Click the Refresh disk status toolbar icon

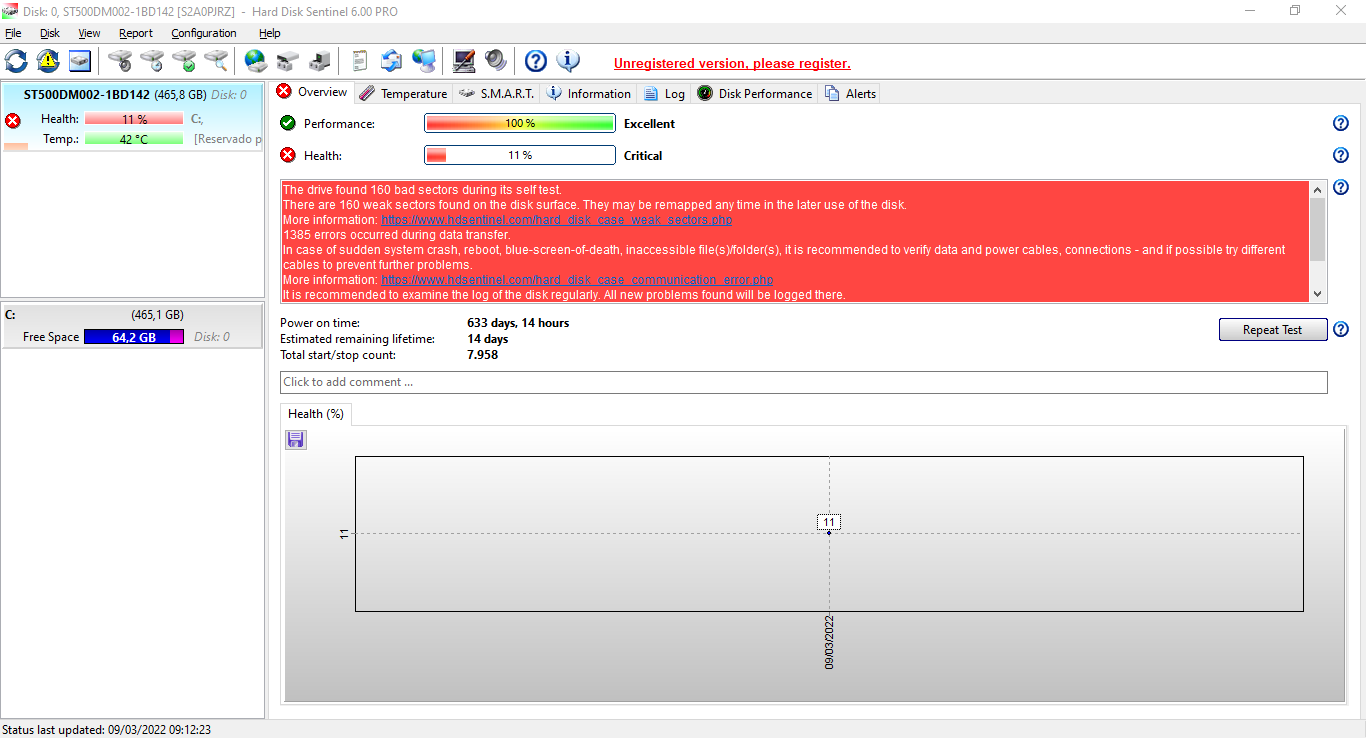17,61
